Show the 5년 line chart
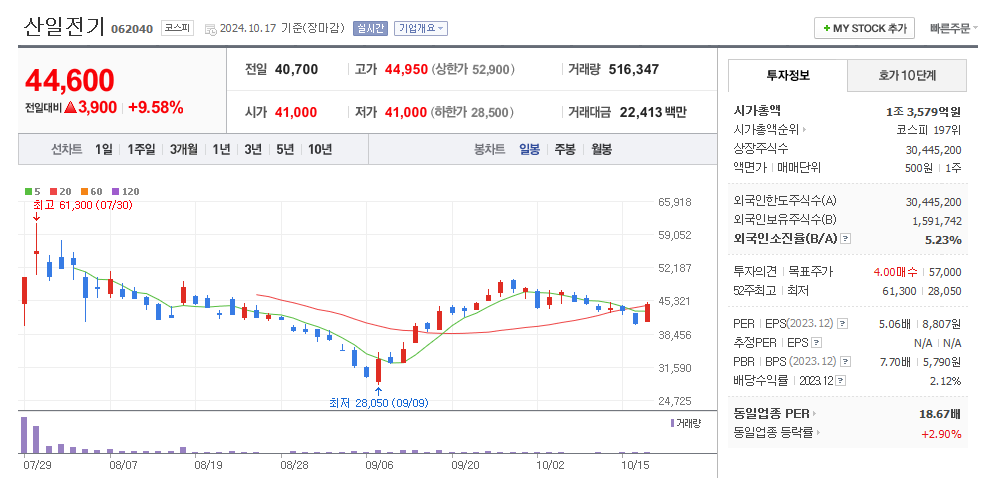 (285, 149)
